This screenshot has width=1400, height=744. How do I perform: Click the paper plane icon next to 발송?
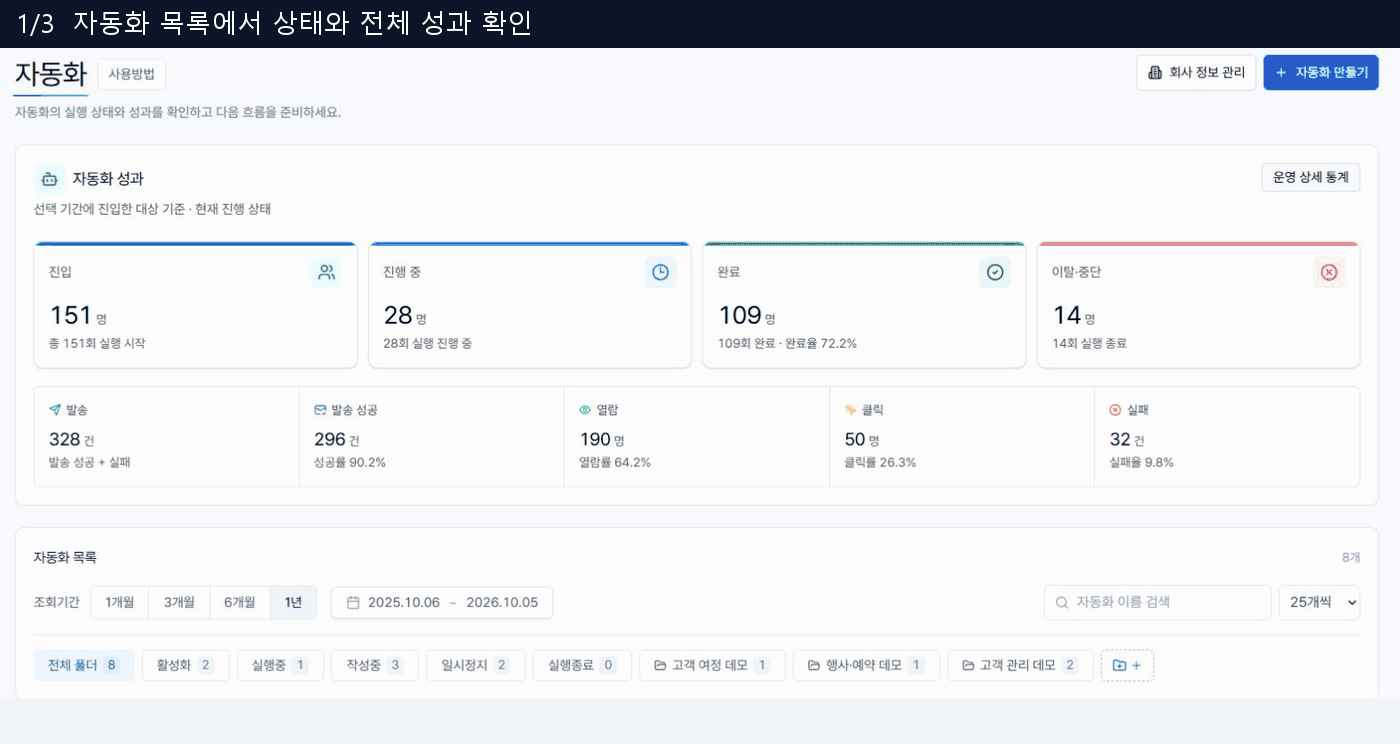pyautogui.click(x=55, y=410)
